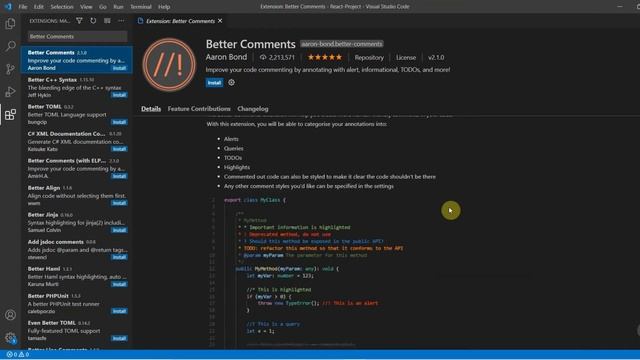Viewport: 640px width, 360px height.
Task: Switch to the Changelog tab
Action: [x=253, y=109]
